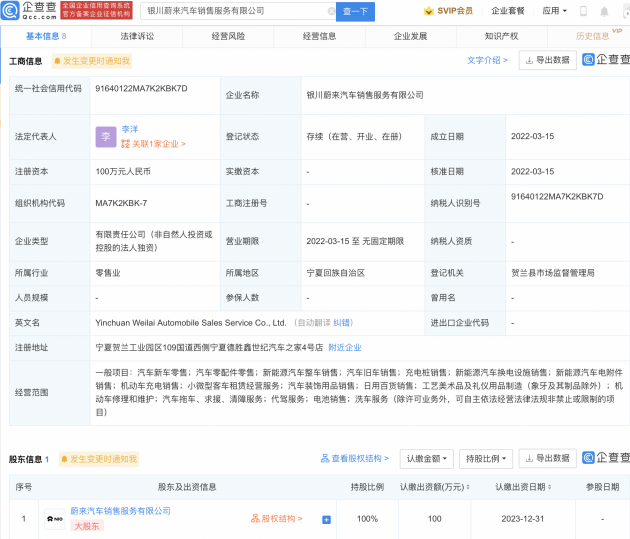Expand the 应用 dropdown

(x=554, y=11)
